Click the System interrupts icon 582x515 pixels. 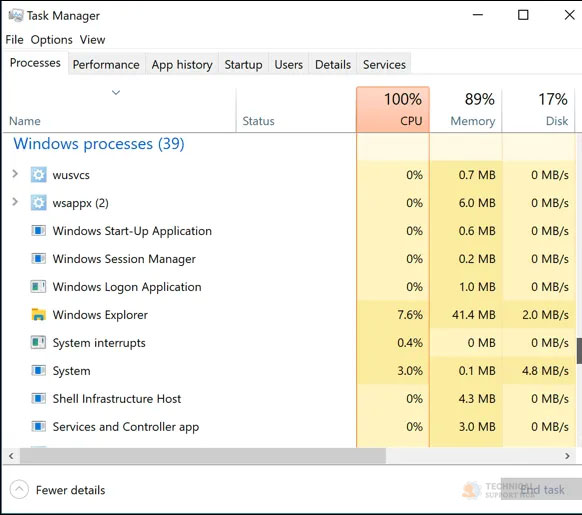(x=38, y=342)
